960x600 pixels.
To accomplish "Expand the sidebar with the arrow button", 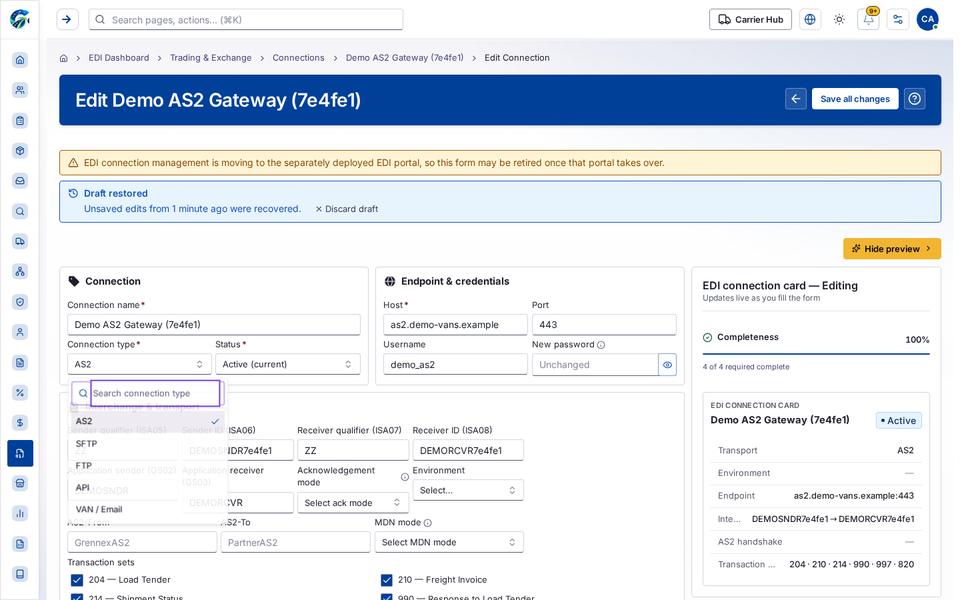I will pyautogui.click(x=67, y=20).
